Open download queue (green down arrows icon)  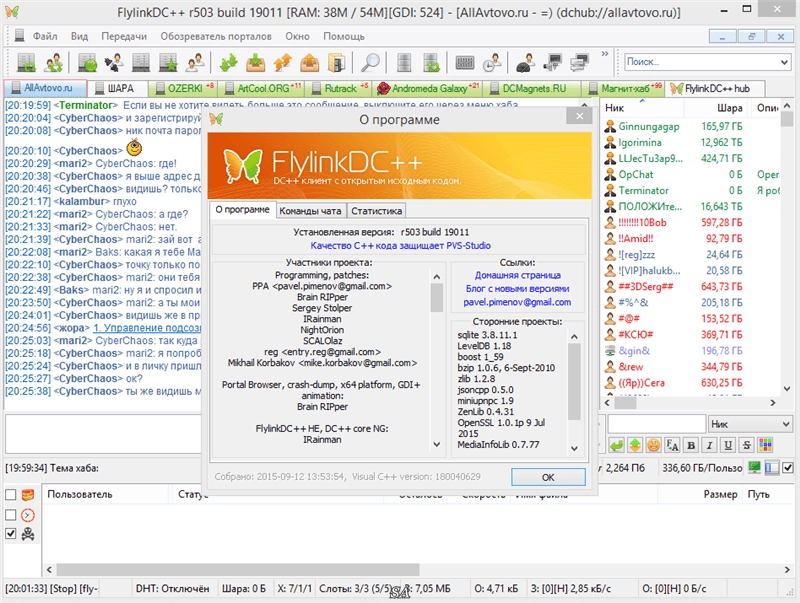tap(229, 63)
